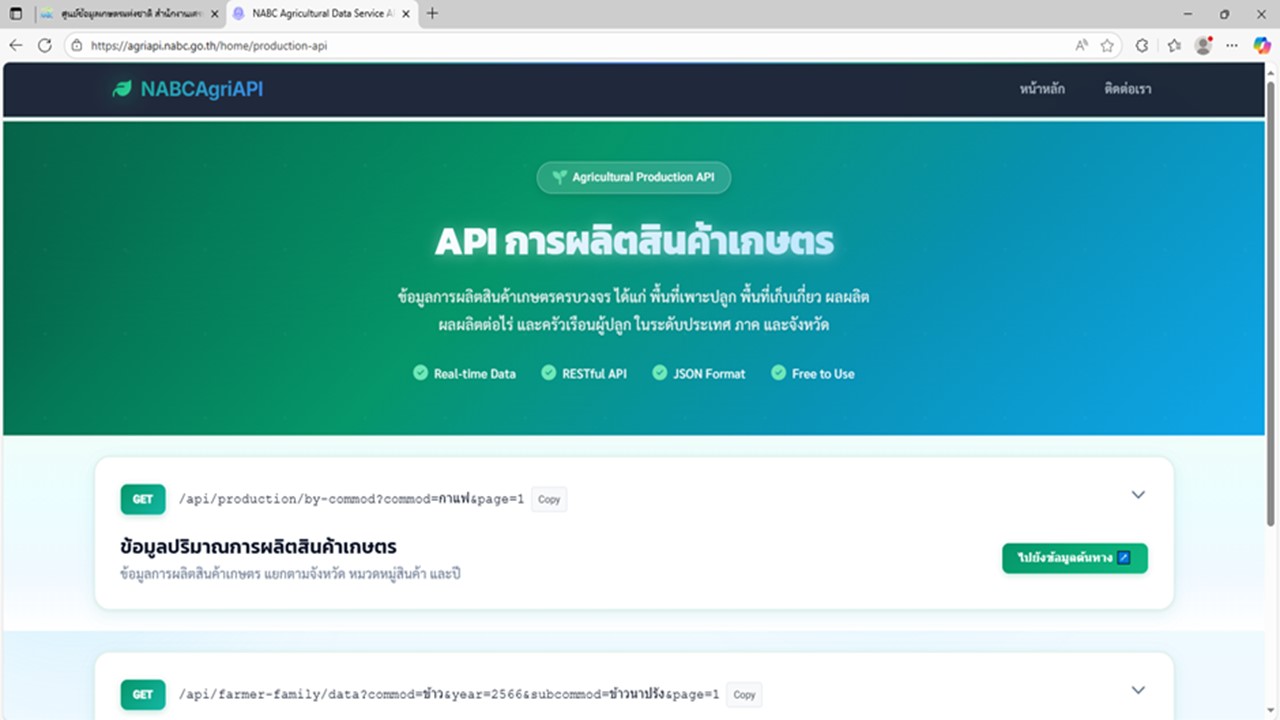The width and height of the screenshot is (1280, 720).
Task: Click the Tab actions icon top-left
Action: pyautogui.click(x=15, y=14)
